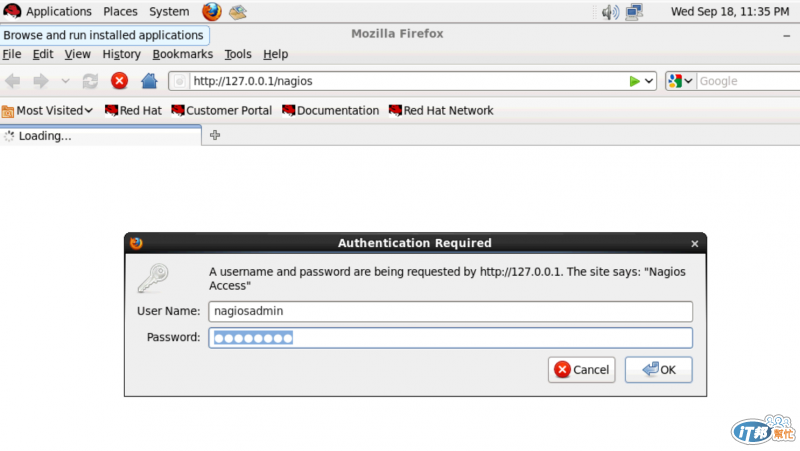Focus the User Name field

[450, 311]
